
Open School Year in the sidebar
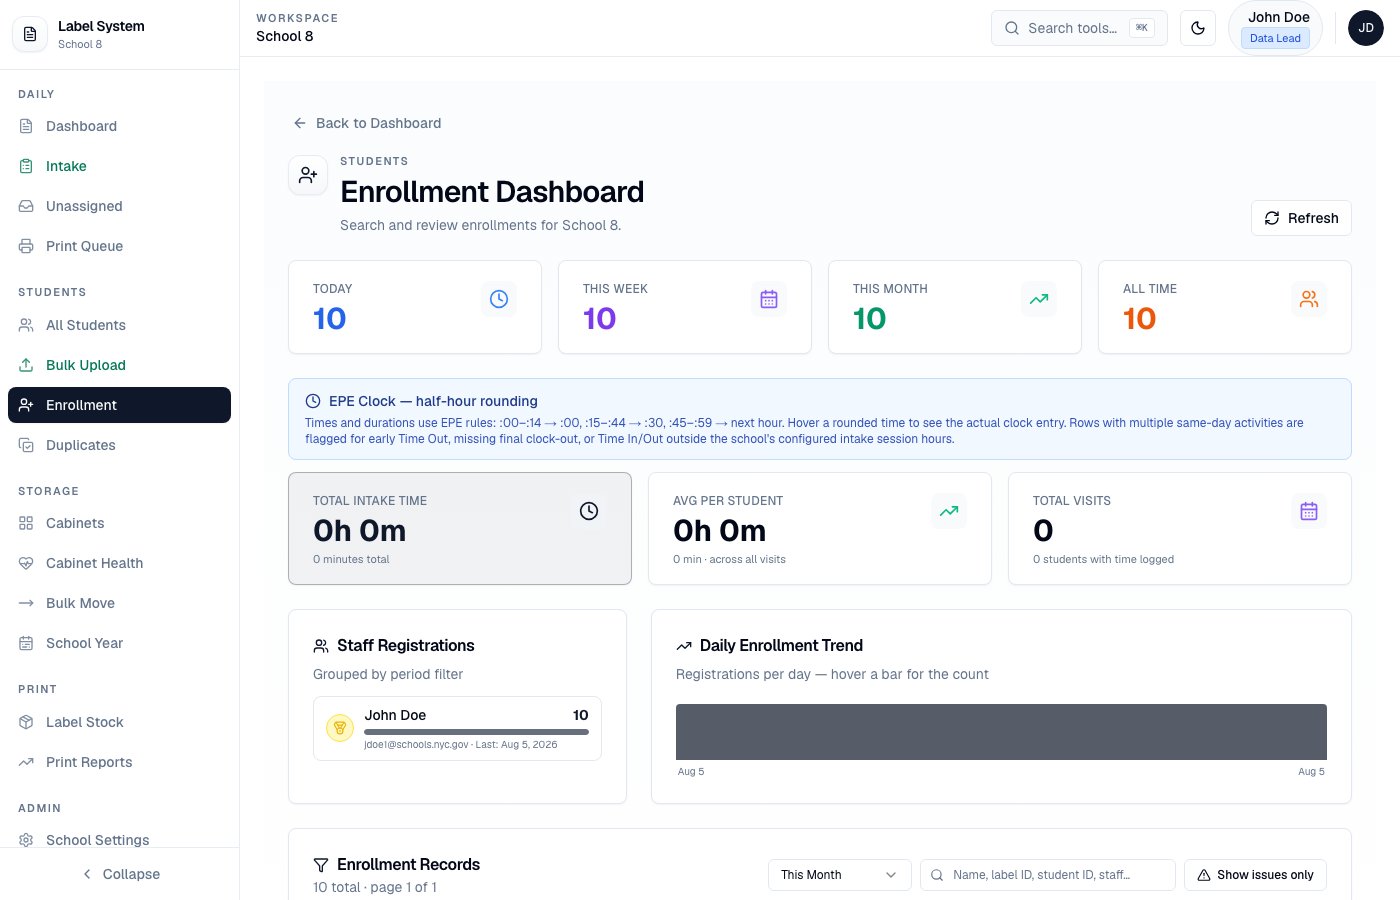point(119,643)
